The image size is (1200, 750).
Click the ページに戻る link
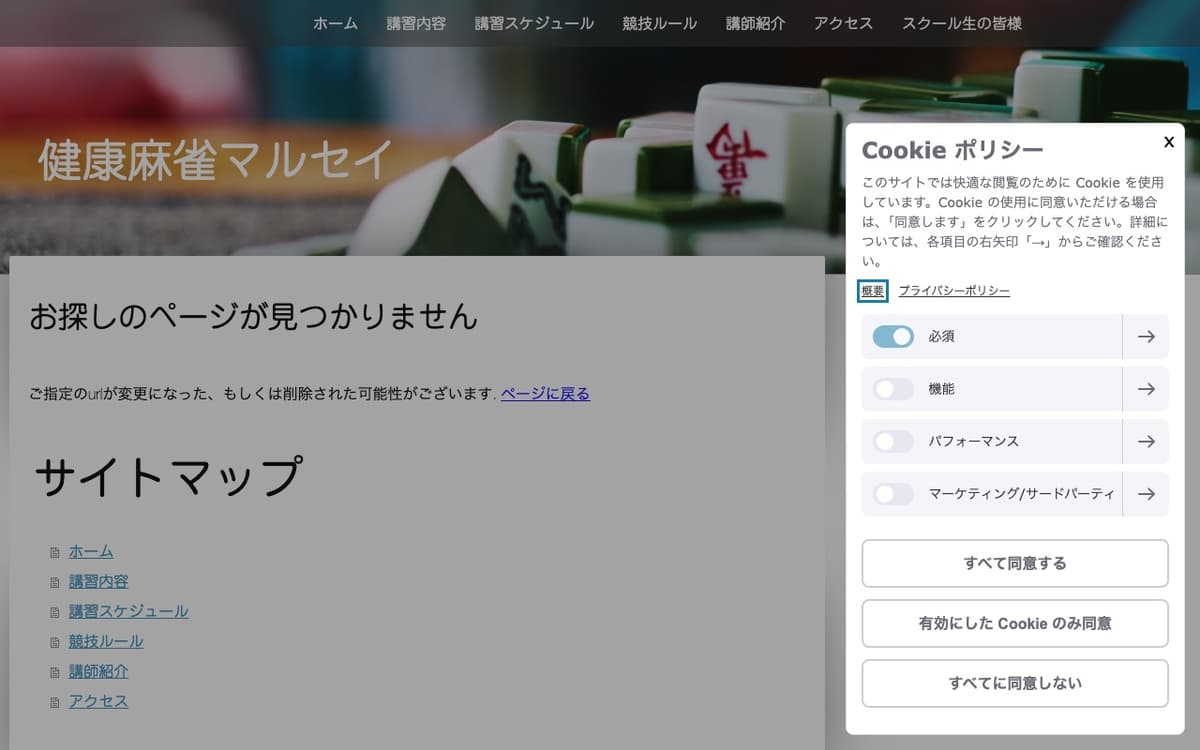pos(545,394)
